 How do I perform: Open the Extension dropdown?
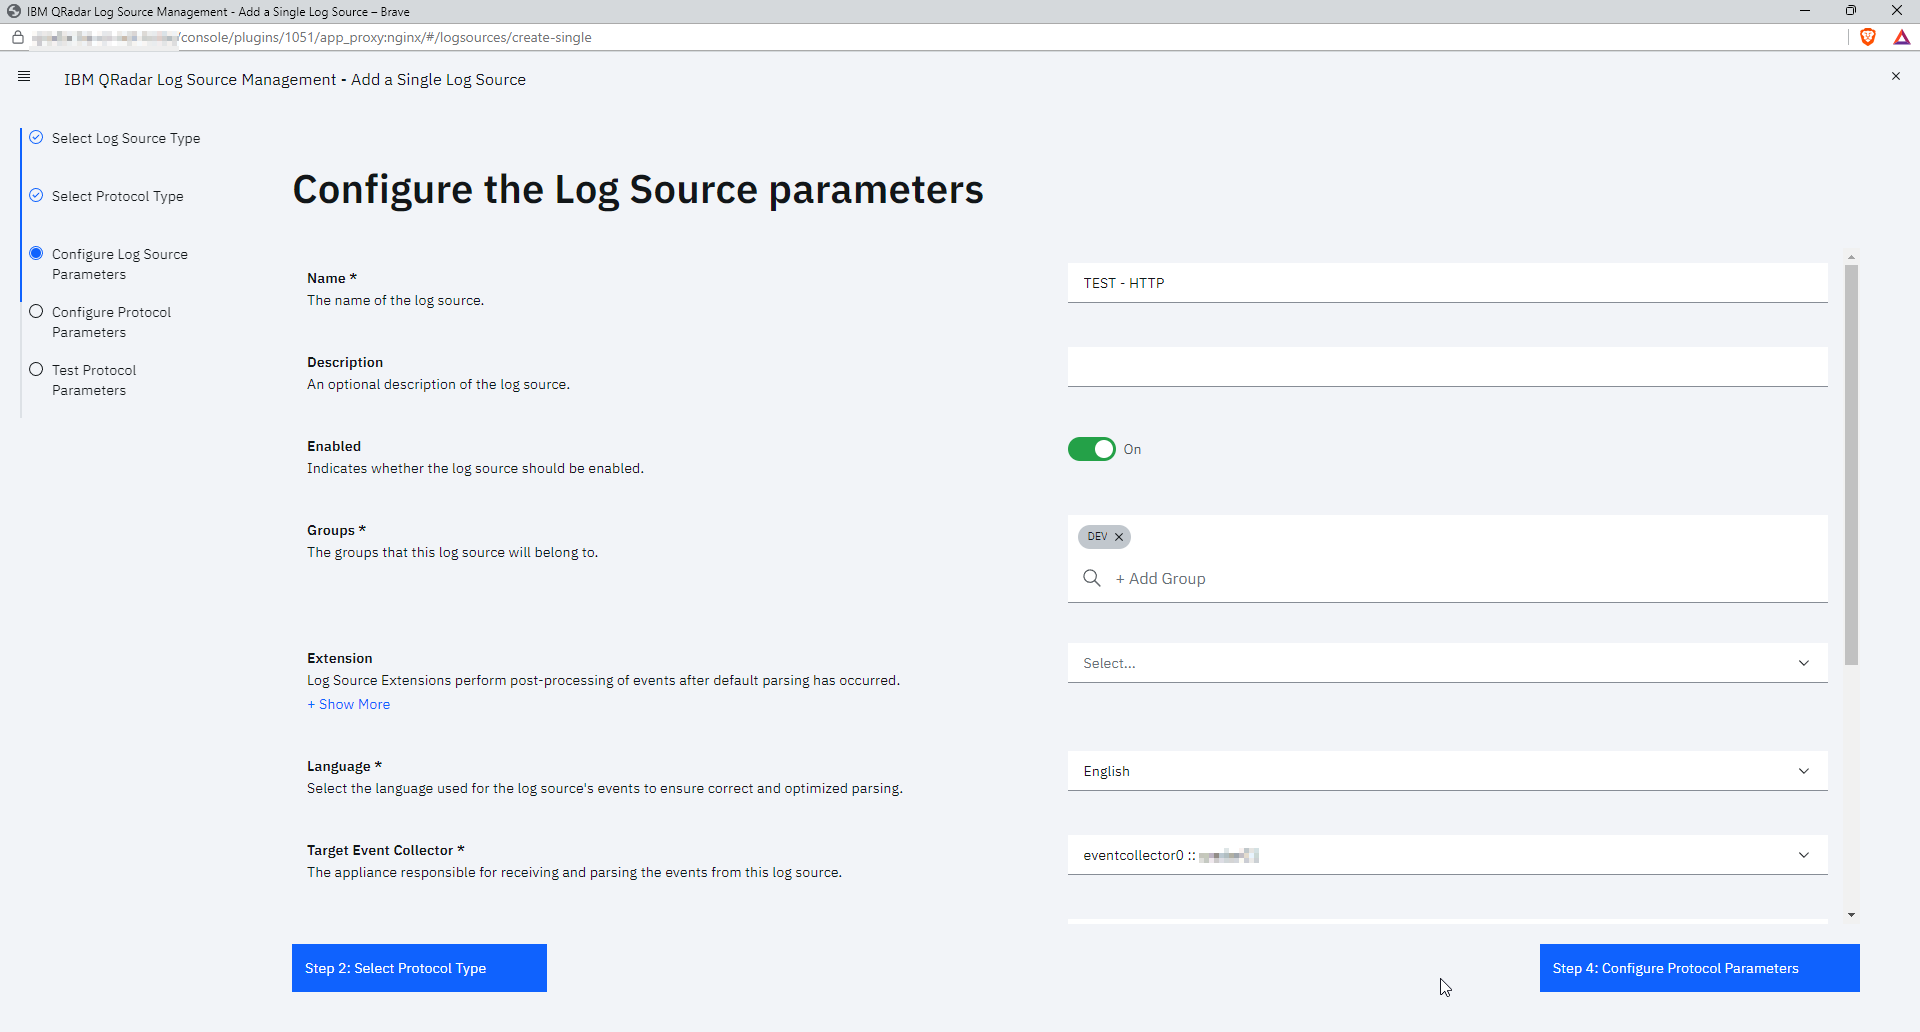click(1447, 663)
